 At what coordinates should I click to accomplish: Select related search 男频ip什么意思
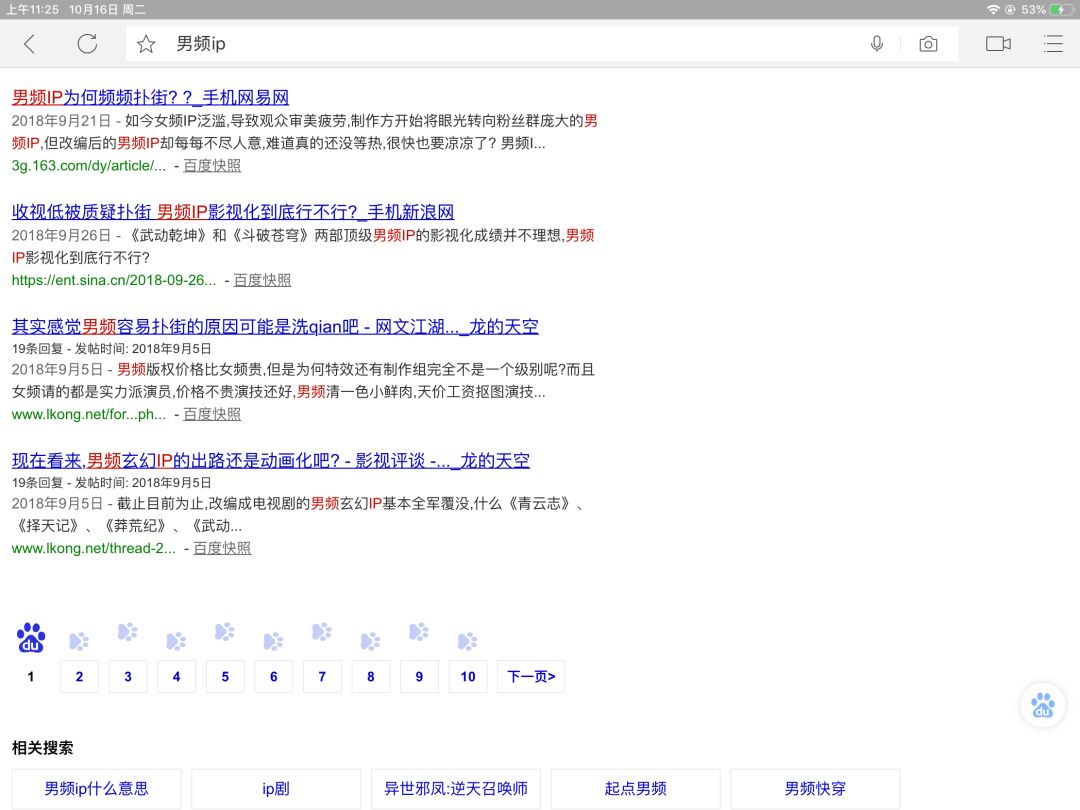[97, 789]
